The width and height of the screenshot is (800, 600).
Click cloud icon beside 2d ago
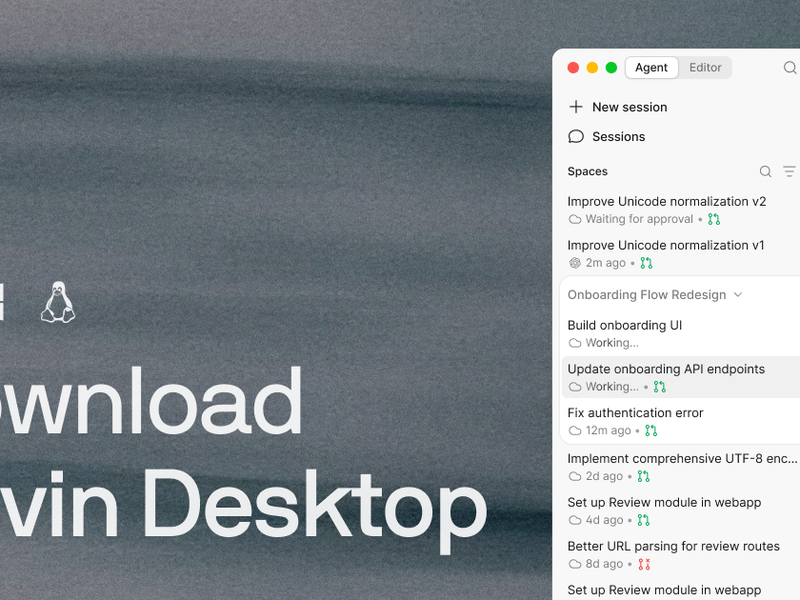(x=575, y=477)
